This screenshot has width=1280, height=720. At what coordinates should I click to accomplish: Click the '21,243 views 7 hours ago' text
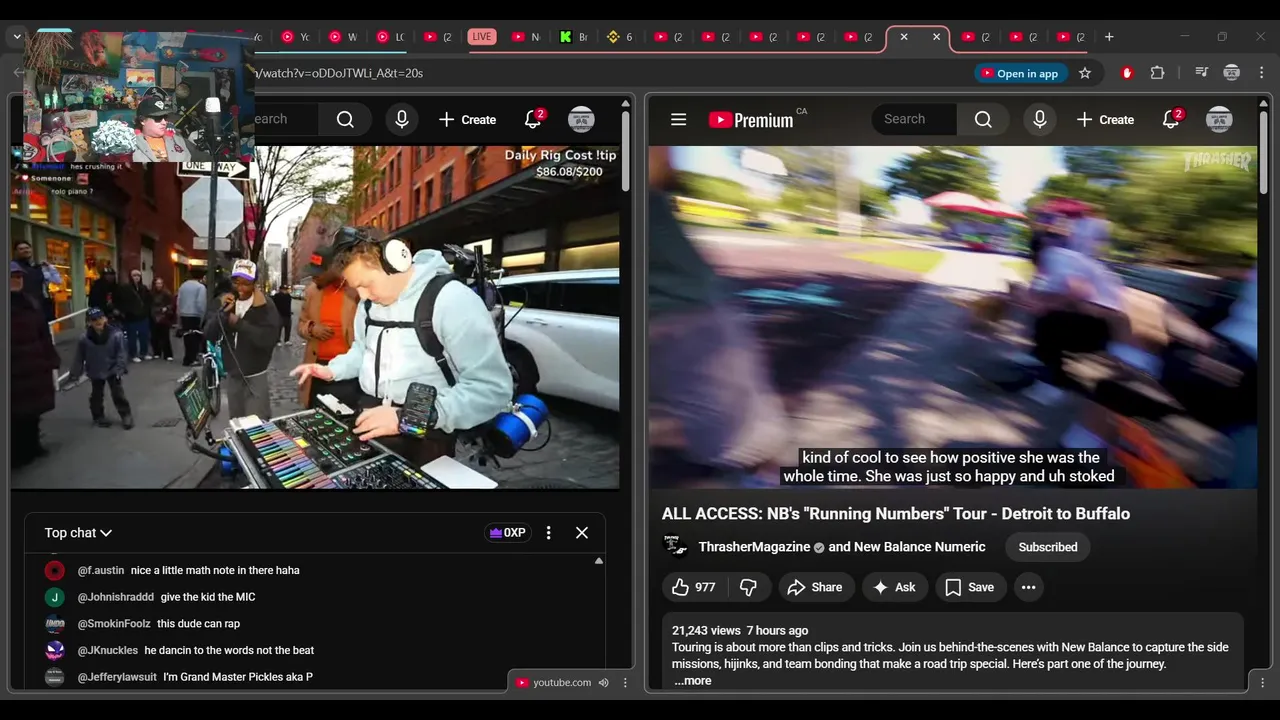coord(740,631)
